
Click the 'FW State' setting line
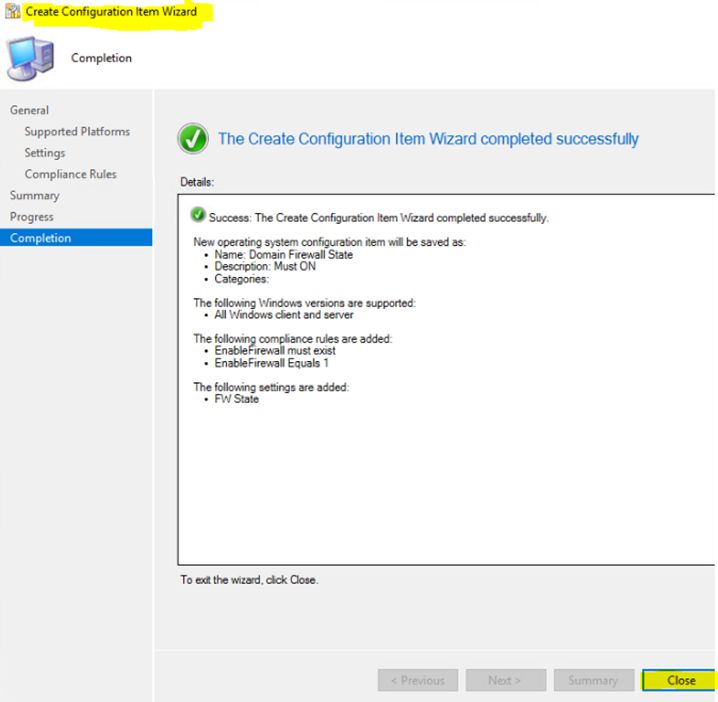pos(236,399)
